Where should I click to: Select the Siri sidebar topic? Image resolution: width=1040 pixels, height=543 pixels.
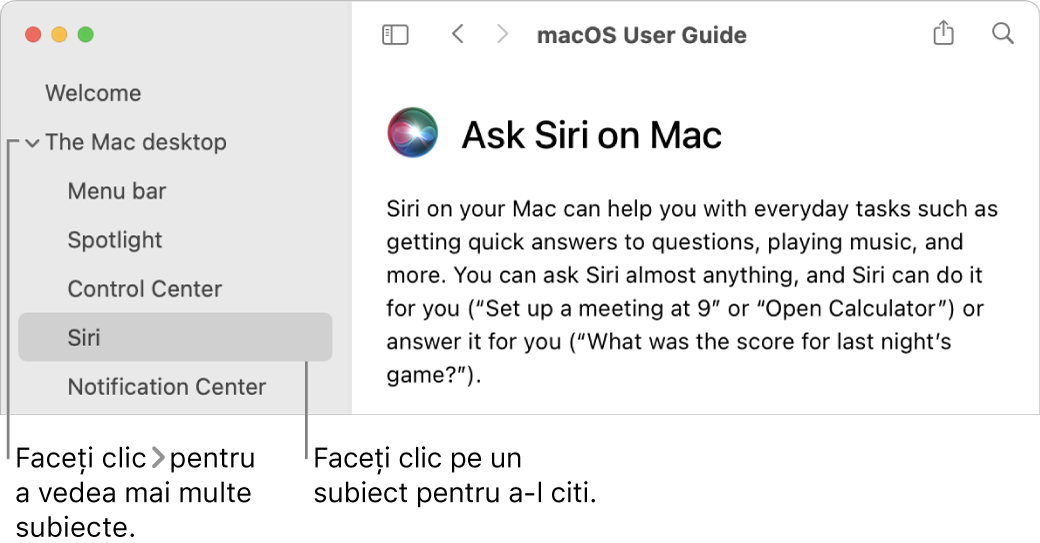(84, 338)
